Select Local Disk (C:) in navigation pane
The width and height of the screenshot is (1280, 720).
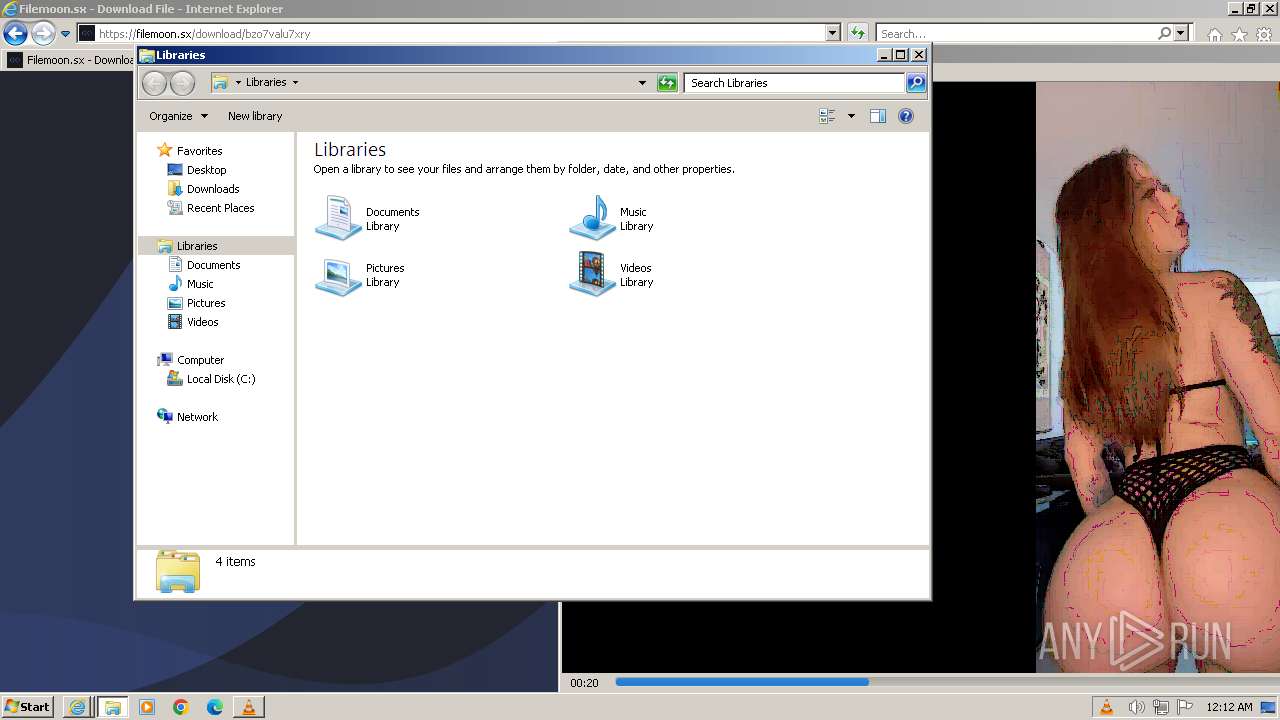pos(220,379)
